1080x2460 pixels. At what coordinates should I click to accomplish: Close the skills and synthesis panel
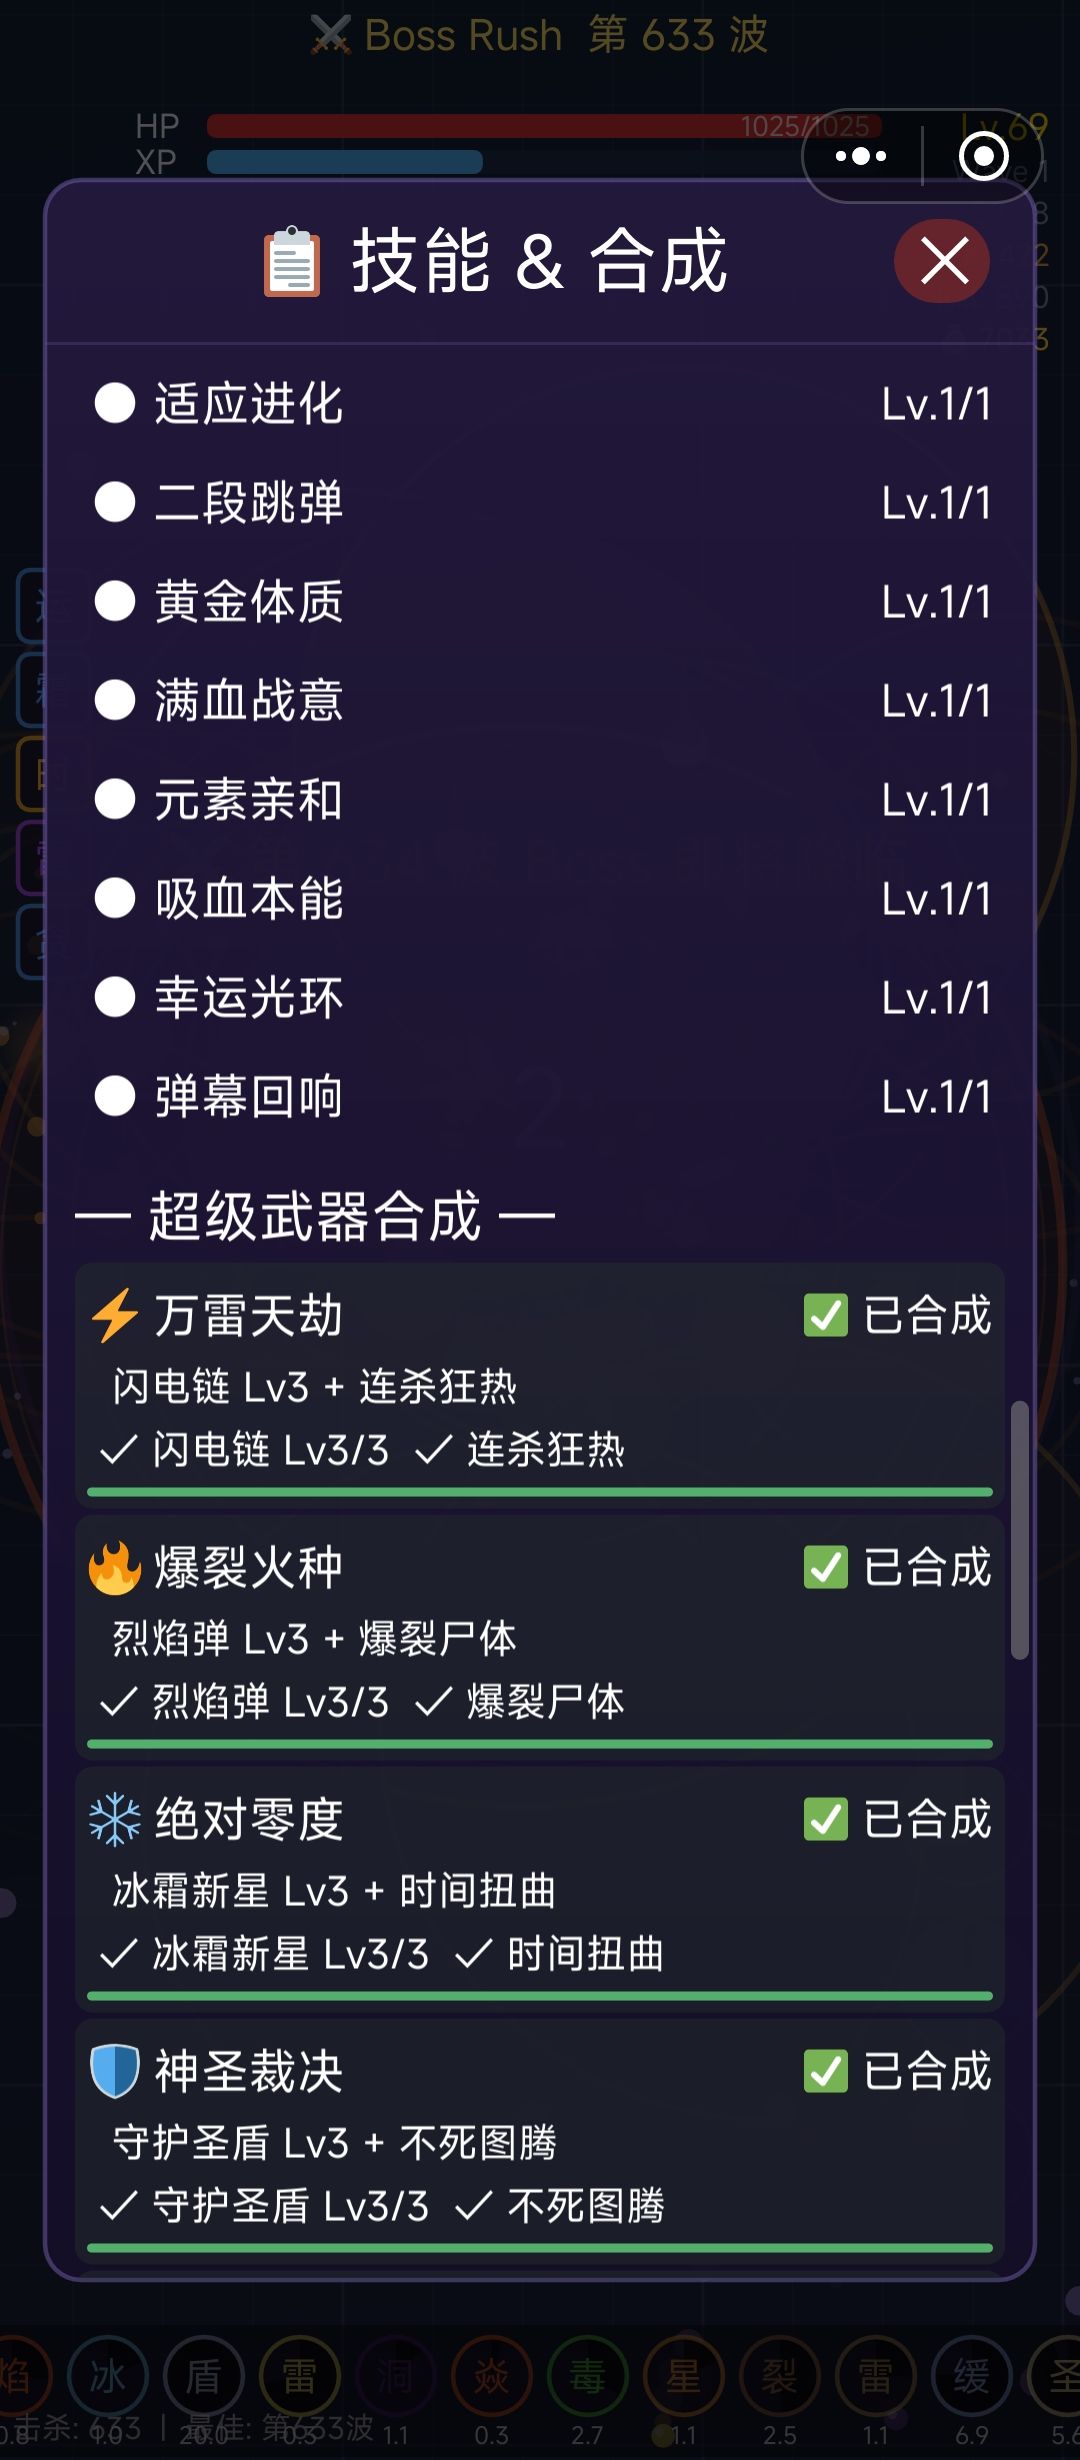[942, 262]
